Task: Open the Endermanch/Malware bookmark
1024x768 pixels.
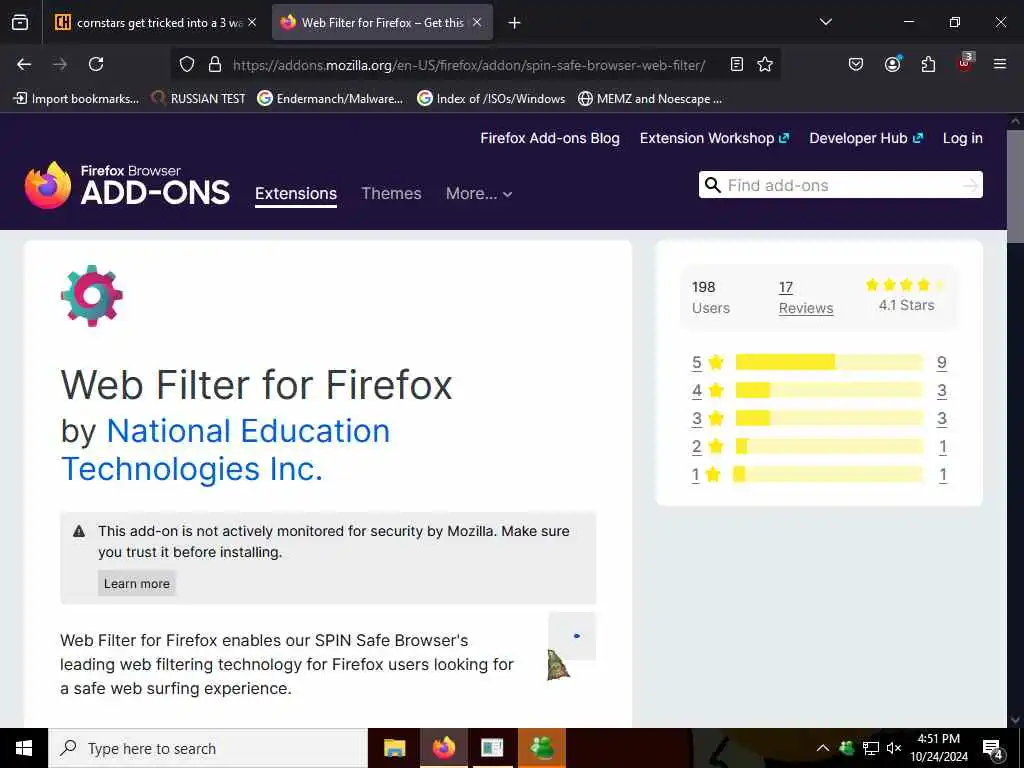Action: point(330,99)
